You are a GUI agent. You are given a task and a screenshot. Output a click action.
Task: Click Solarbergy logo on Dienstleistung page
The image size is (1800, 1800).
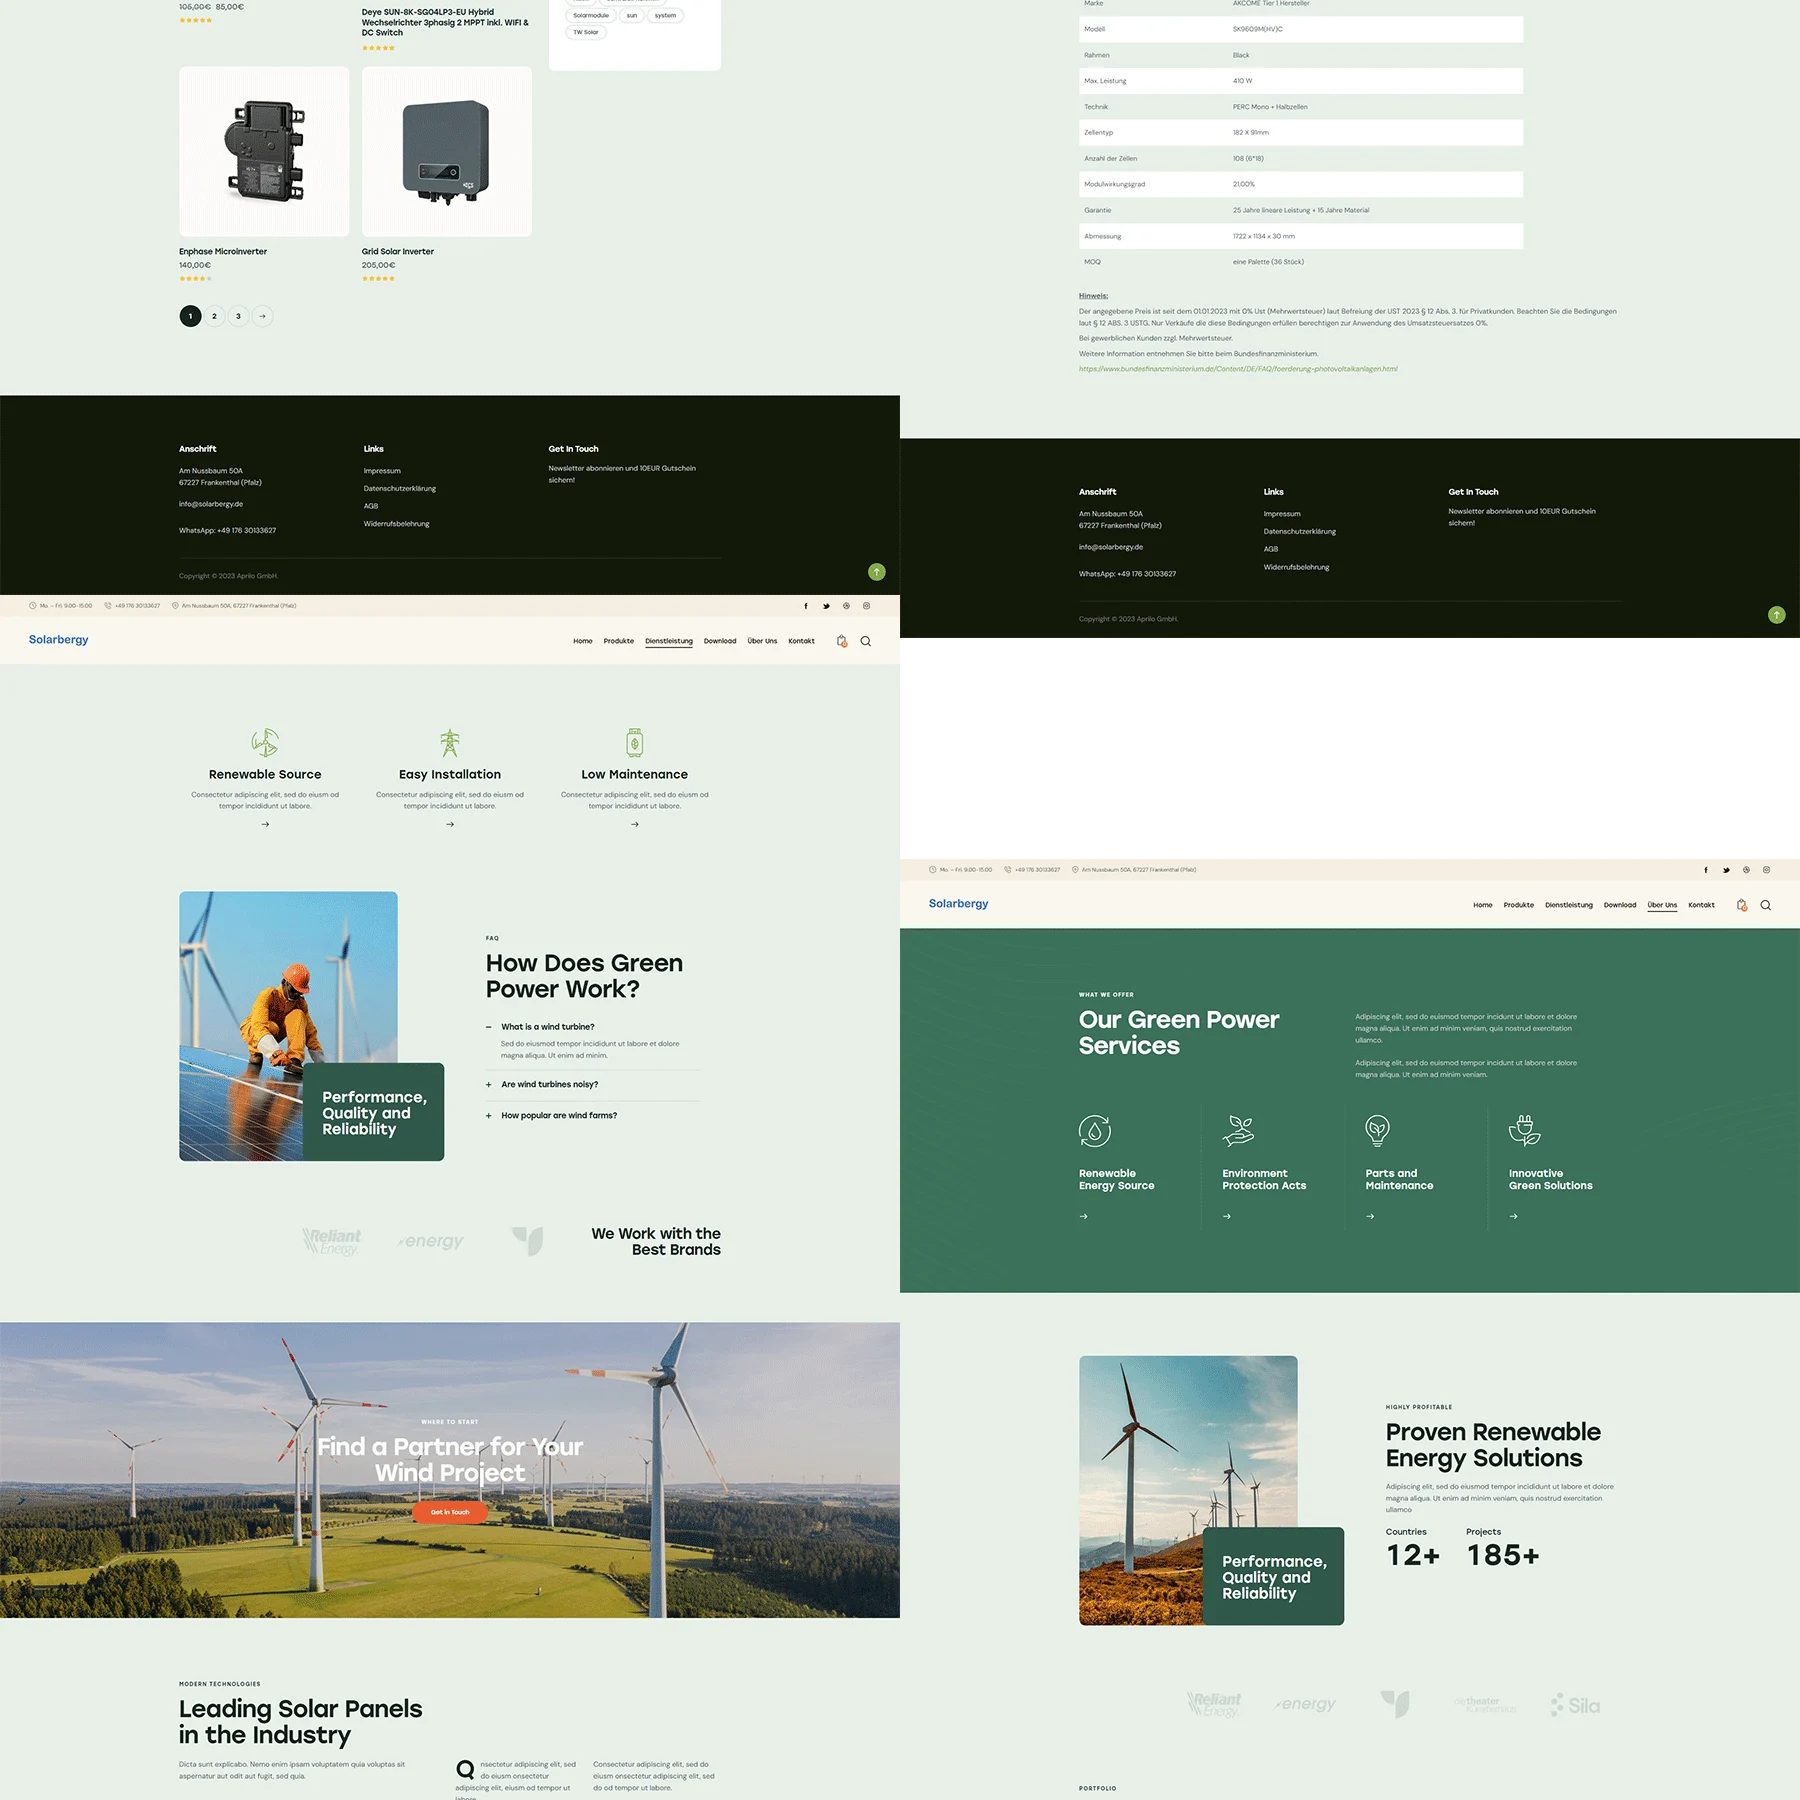pyautogui.click(x=58, y=640)
